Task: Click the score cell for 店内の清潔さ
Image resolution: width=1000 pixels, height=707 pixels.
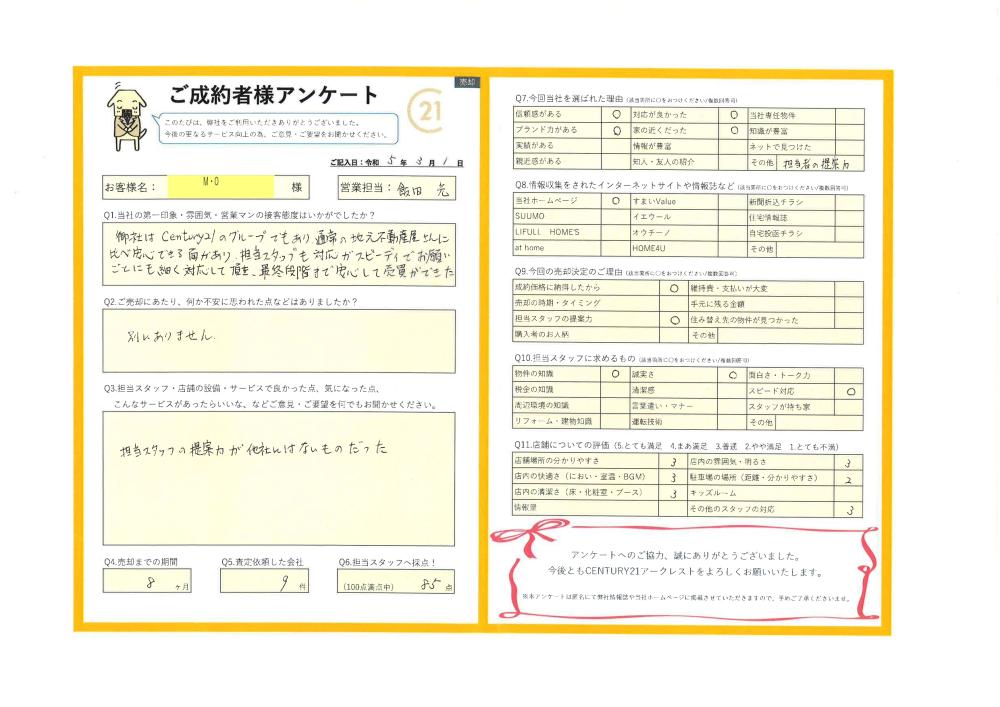Action: (x=673, y=493)
